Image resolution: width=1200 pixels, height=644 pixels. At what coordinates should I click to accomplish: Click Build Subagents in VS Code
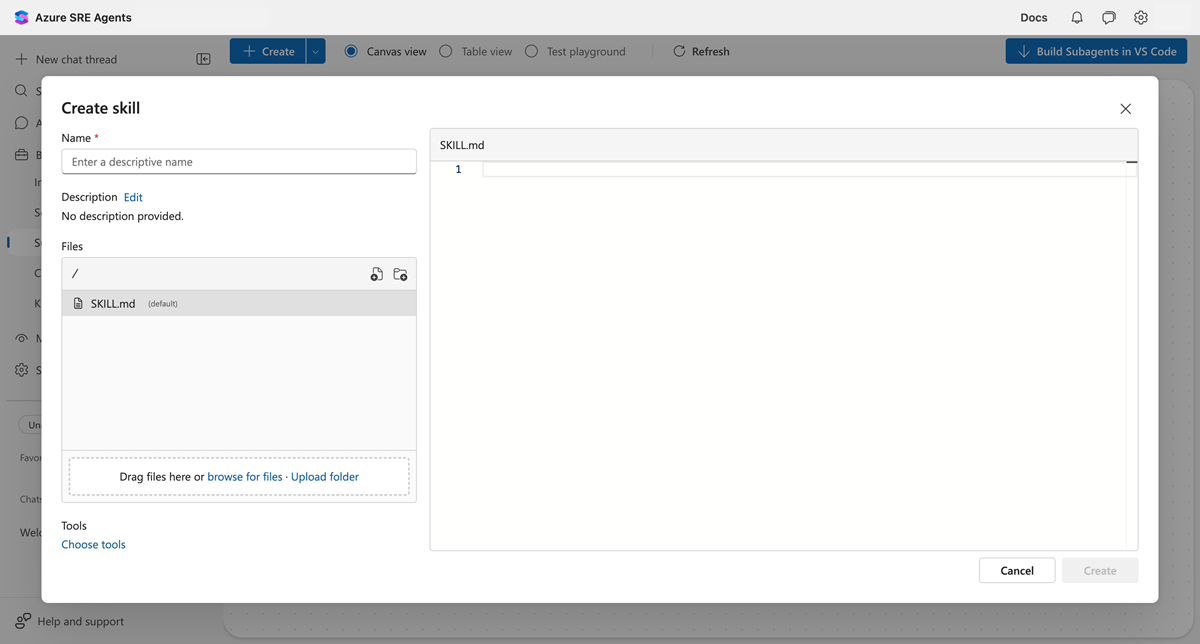1096,51
